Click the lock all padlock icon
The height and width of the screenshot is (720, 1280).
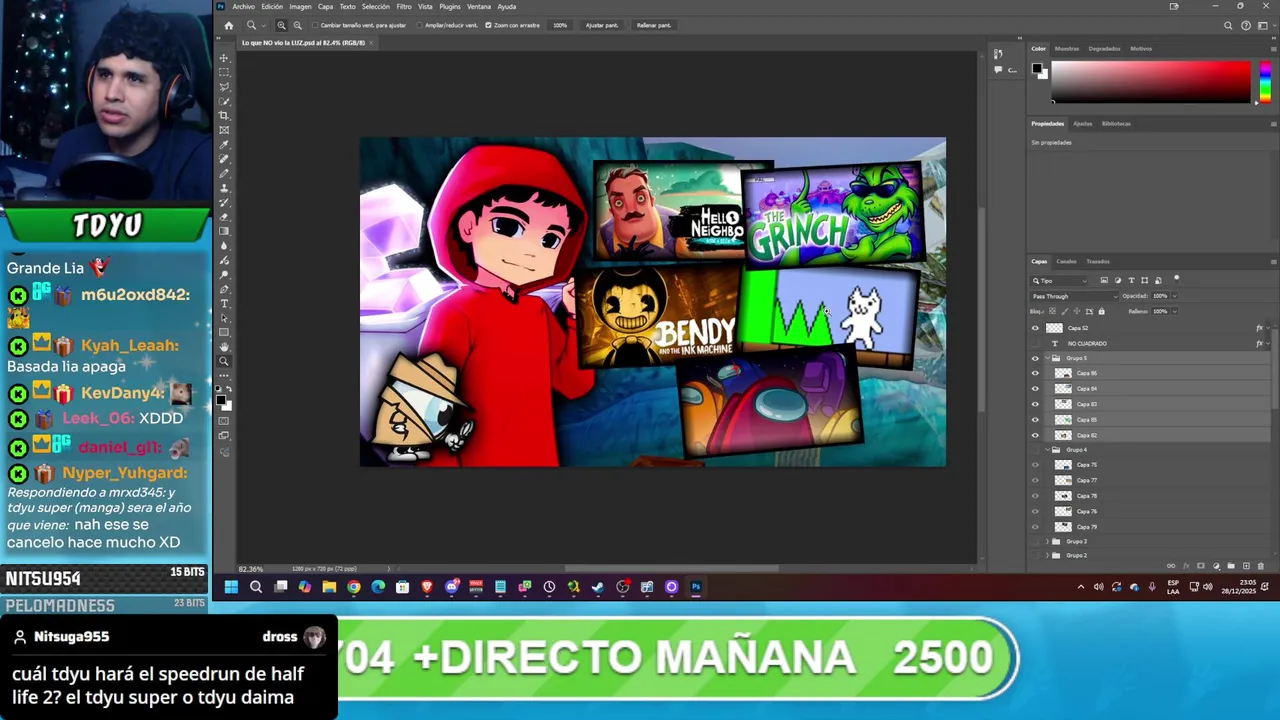[x=1102, y=311]
